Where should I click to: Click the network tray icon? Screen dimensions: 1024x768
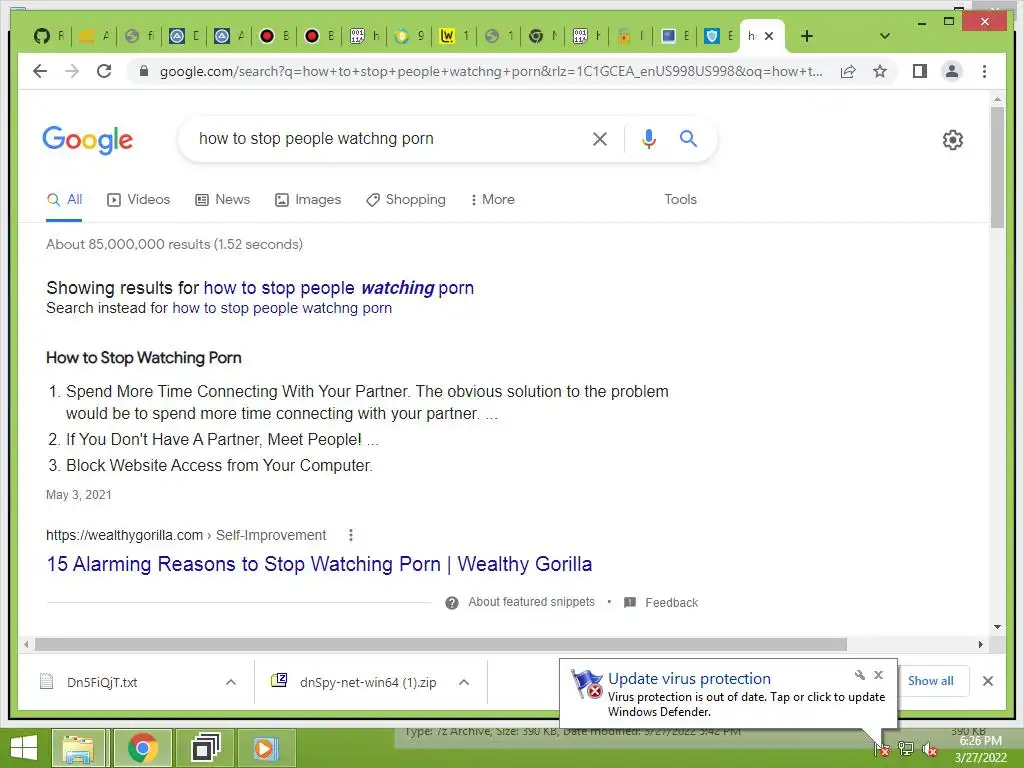pos(906,749)
